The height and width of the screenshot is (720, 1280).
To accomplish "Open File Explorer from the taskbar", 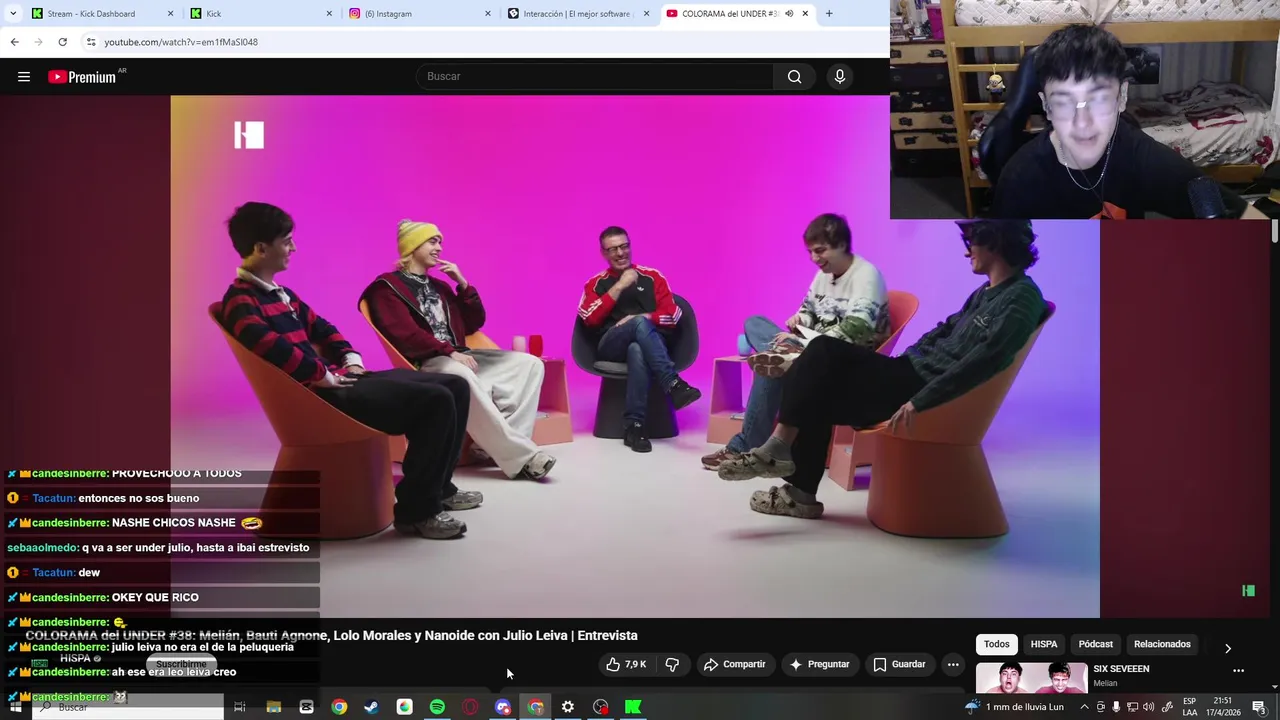I will (x=273, y=707).
